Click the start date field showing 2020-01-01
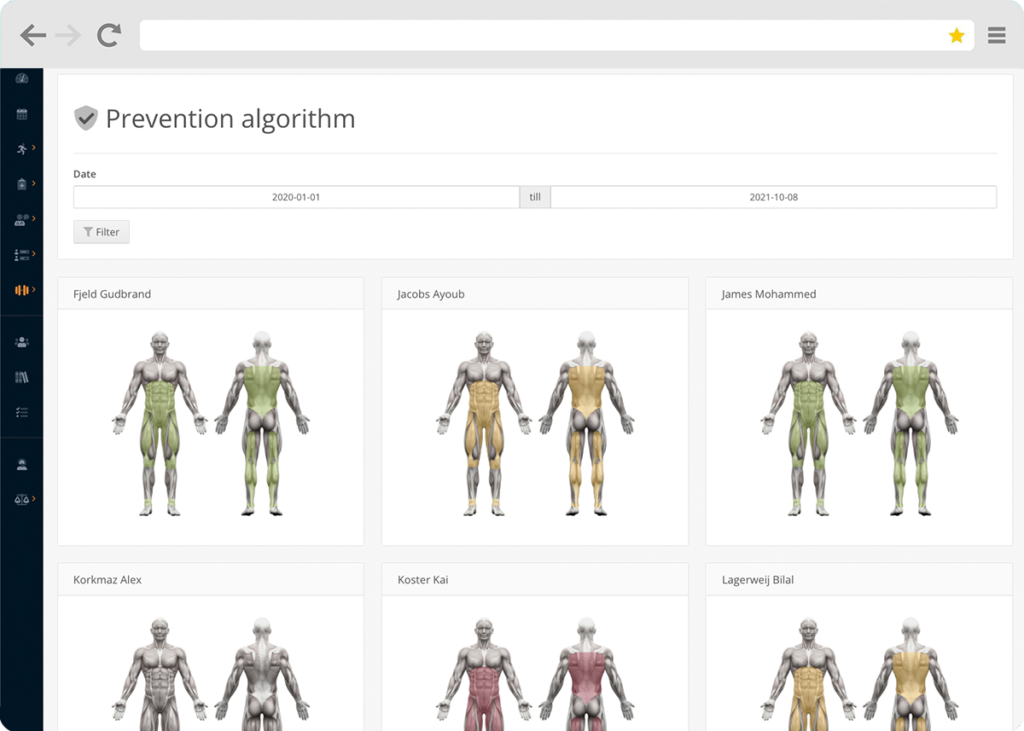This screenshot has height=731, width=1024. pyautogui.click(x=295, y=196)
